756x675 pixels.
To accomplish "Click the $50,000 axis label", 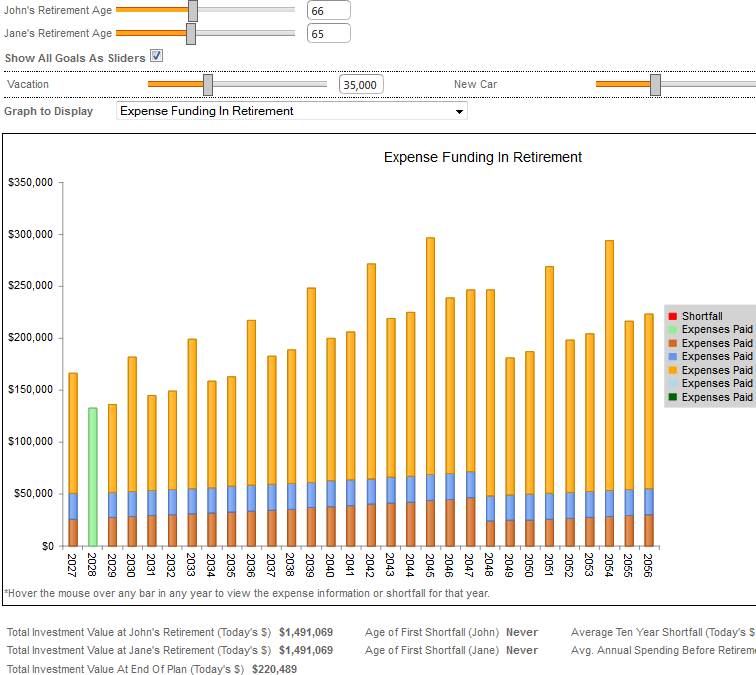I will coord(33,493).
